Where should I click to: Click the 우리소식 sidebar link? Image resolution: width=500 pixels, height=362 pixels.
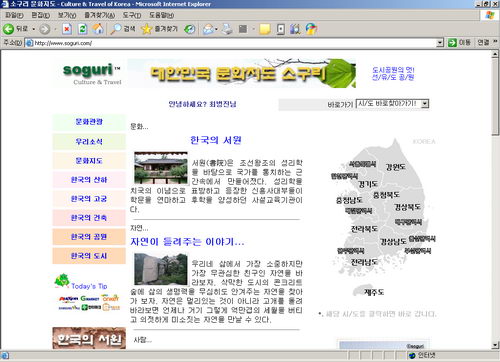coord(89,142)
